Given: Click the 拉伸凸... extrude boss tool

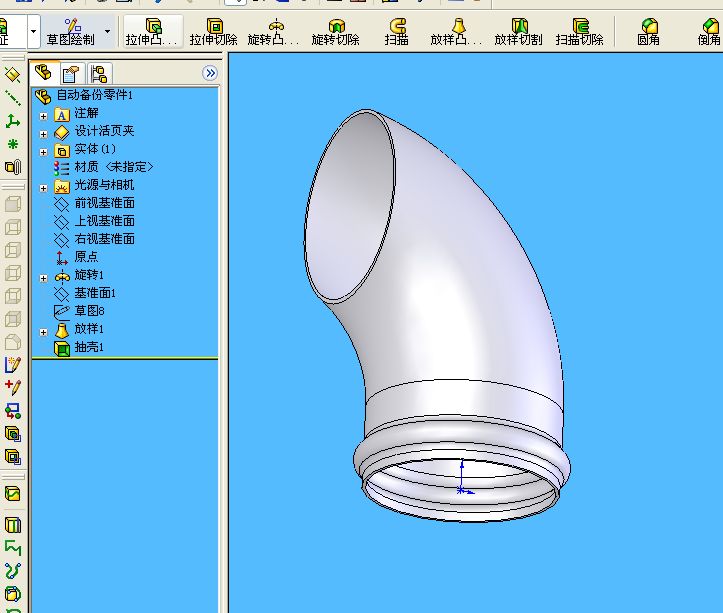Looking at the screenshot, I should (153, 32).
